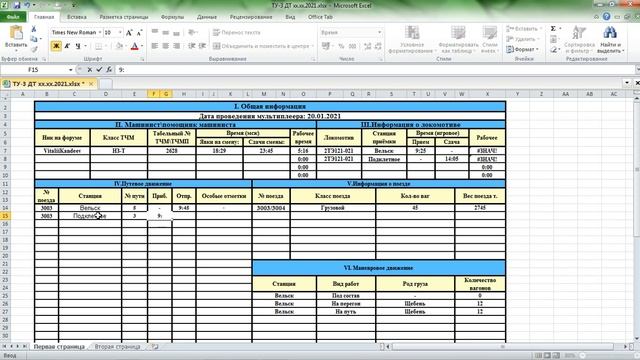Open the Формат cells dropdown
640x360 pixels.
(522, 49)
